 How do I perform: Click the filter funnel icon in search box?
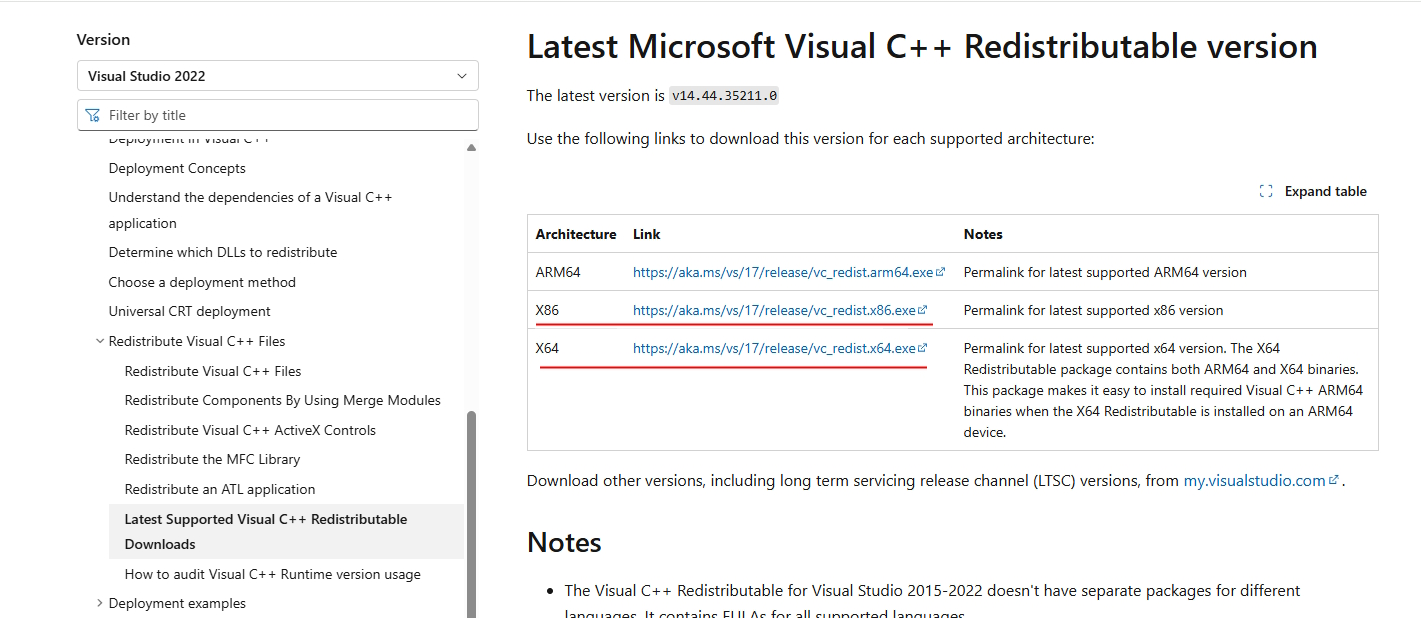pos(93,115)
